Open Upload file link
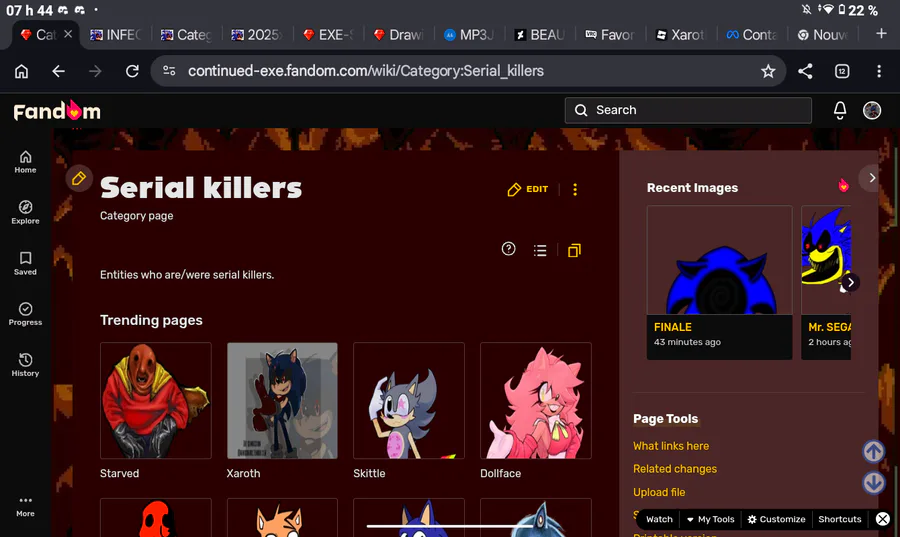The width and height of the screenshot is (900, 537). [658, 492]
